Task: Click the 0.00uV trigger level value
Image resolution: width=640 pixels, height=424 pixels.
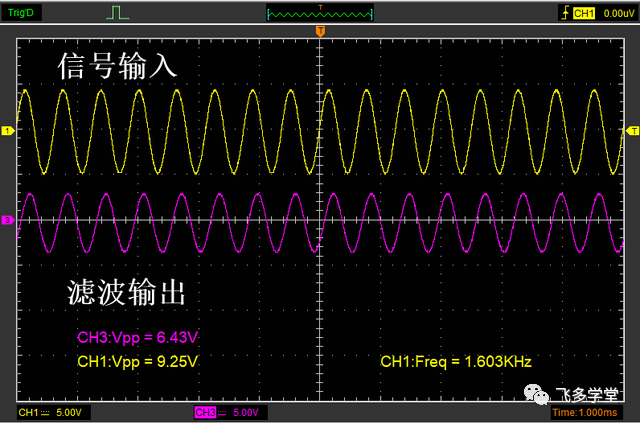Action: point(618,13)
